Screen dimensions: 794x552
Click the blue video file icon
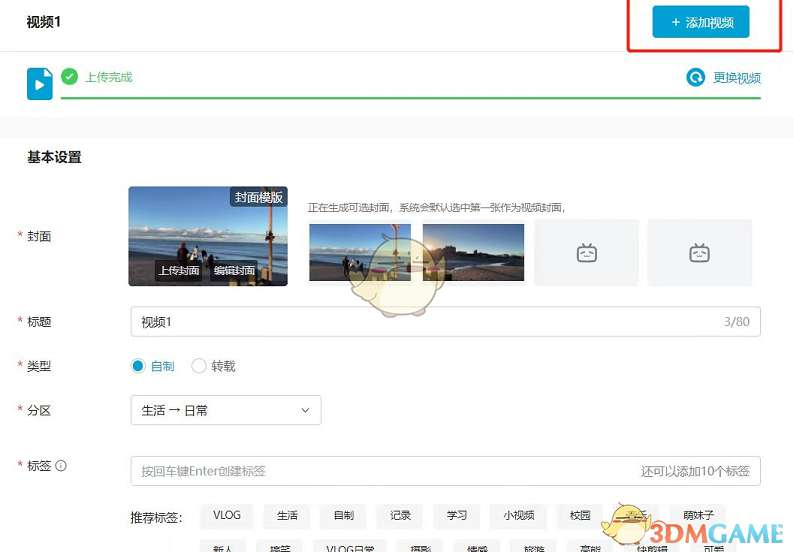[39, 84]
